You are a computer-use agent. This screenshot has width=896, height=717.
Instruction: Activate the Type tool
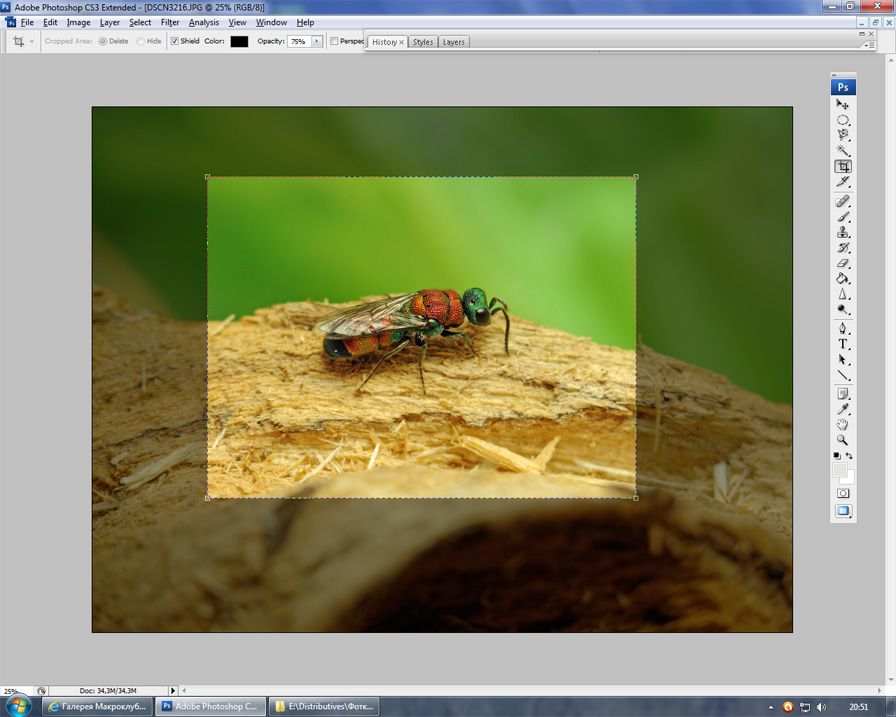point(843,344)
